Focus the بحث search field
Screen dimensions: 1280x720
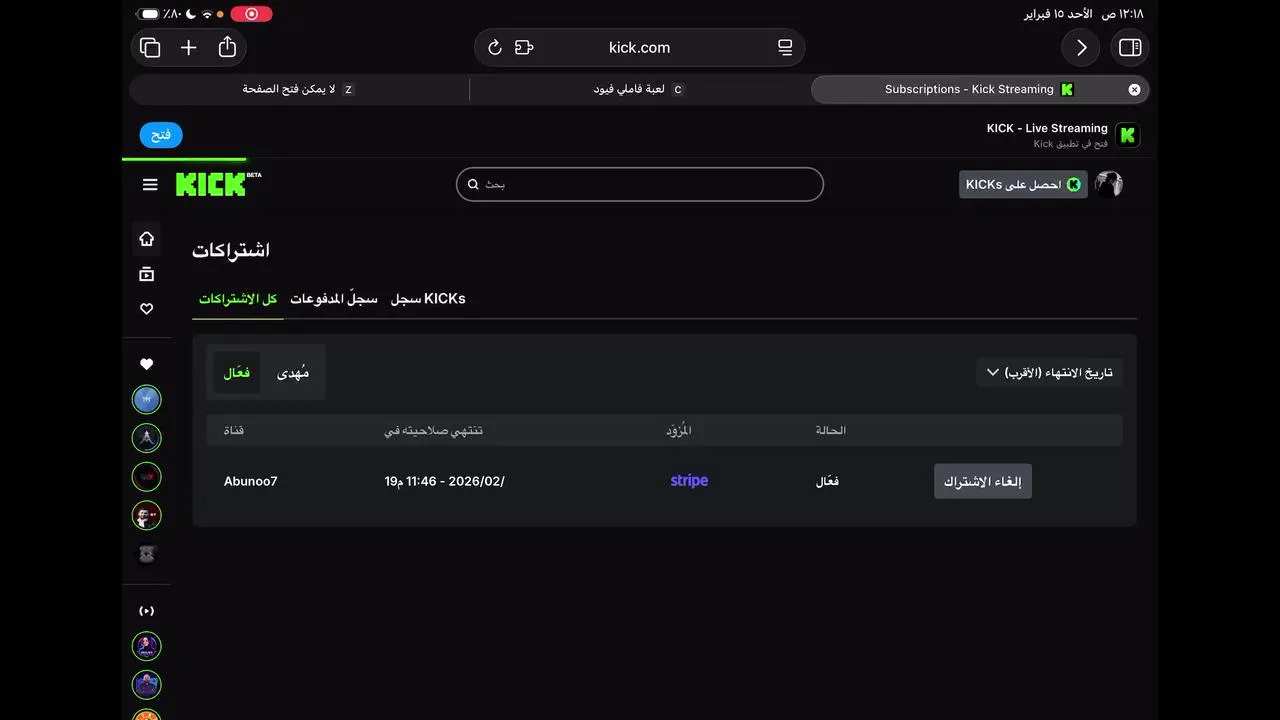click(640, 184)
